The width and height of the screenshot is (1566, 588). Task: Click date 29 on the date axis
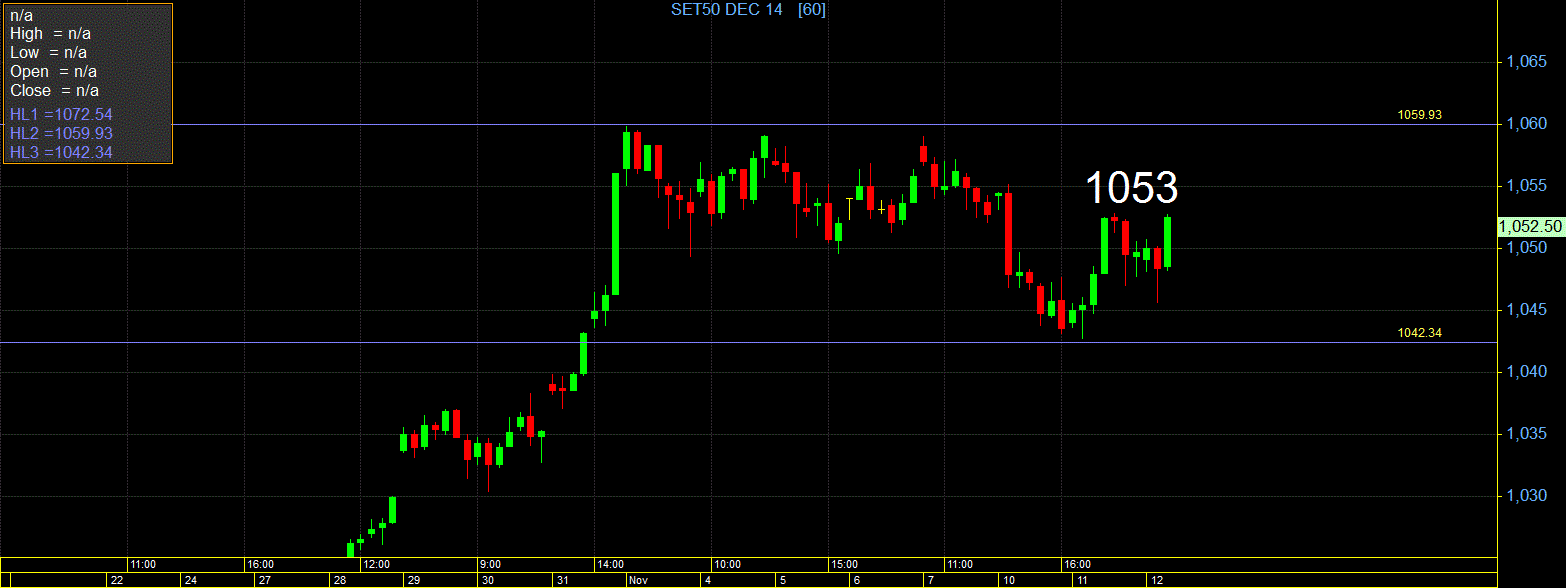pyautogui.click(x=413, y=580)
